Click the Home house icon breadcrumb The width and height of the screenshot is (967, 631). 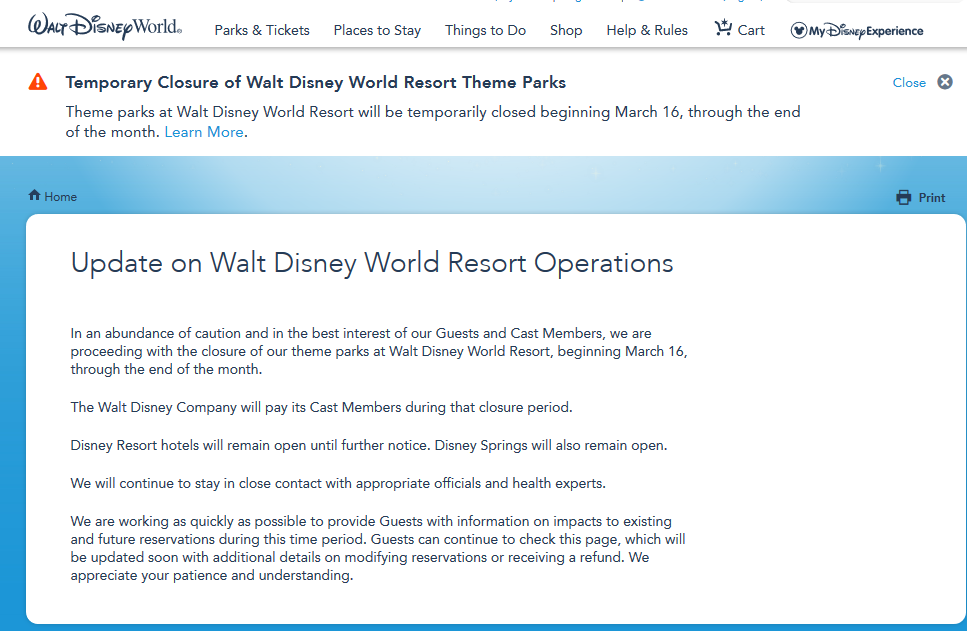tap(35, 196)
